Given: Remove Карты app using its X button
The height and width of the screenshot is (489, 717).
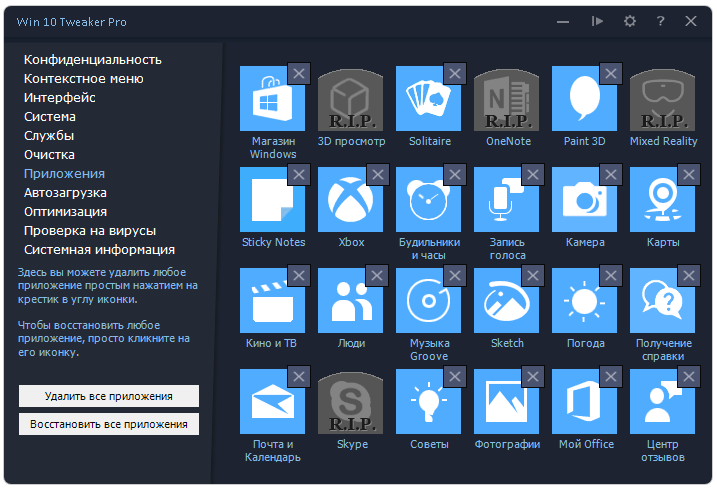Looking at the screenshot, I should click(689, 175).
